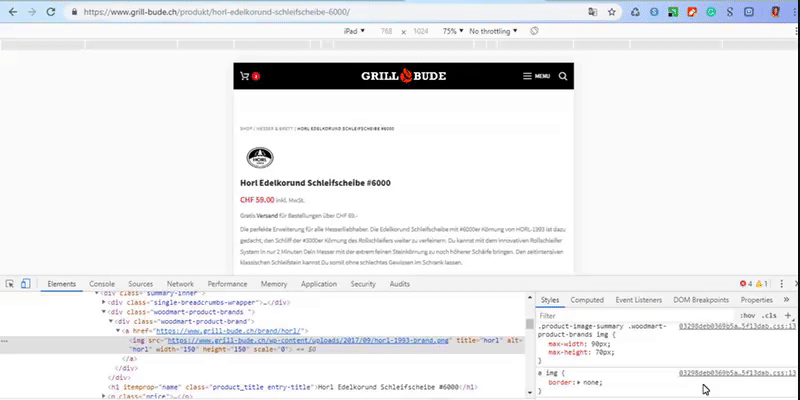Switch to the Elements tab
This screenshot has height=400, width=800.
pyautogui.click(x=61, y=284)
